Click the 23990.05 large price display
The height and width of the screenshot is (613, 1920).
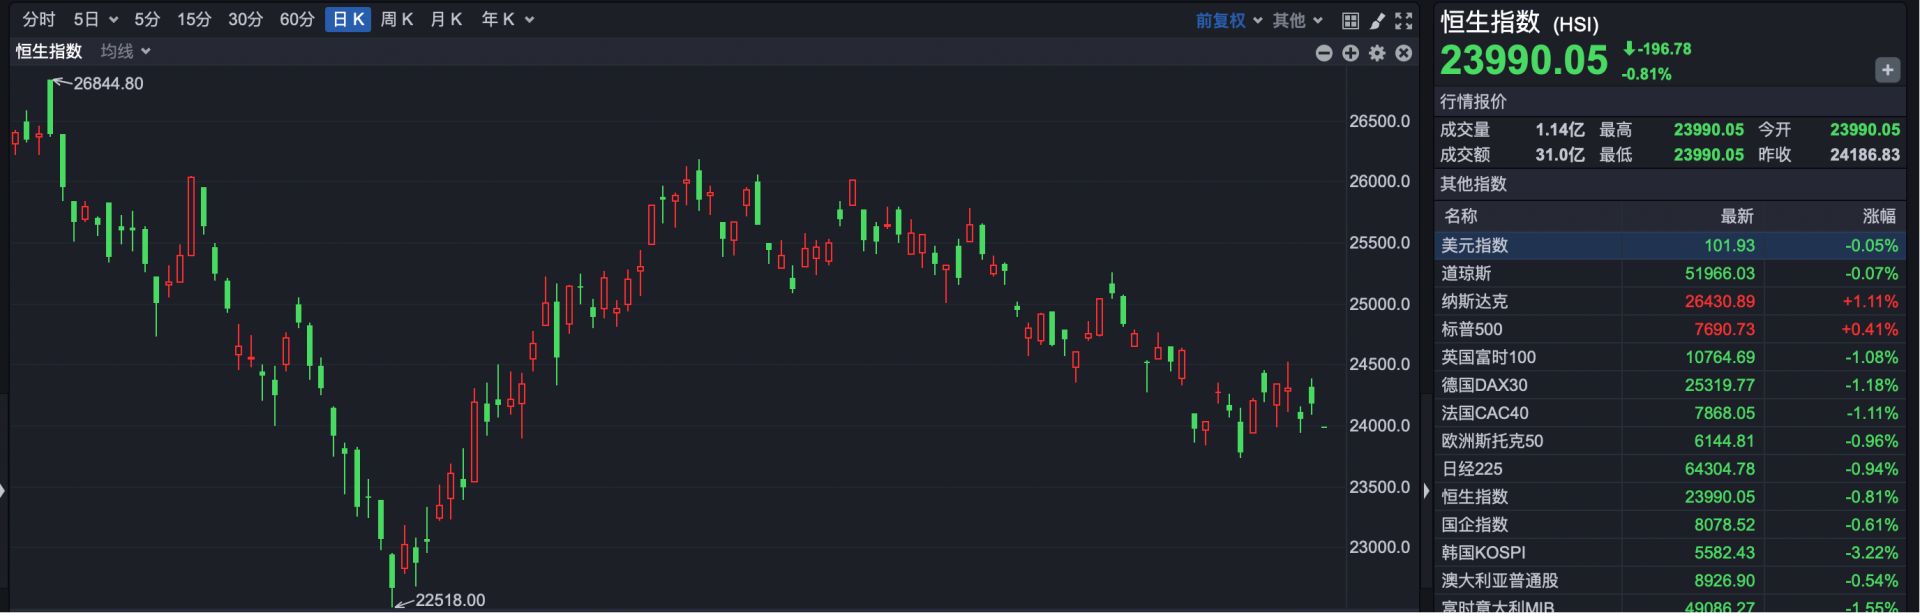pos(1524,61)
